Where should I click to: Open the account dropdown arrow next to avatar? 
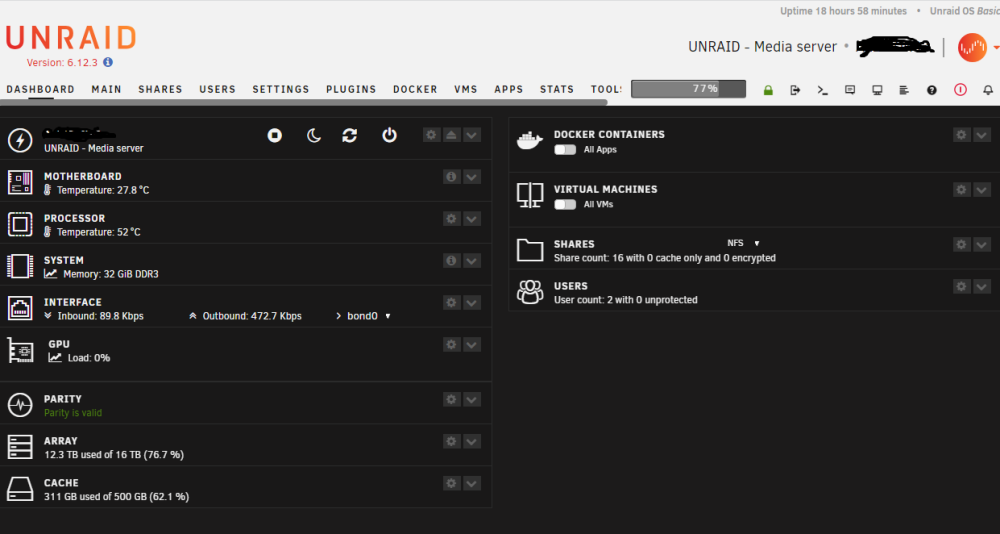(996, 47)
